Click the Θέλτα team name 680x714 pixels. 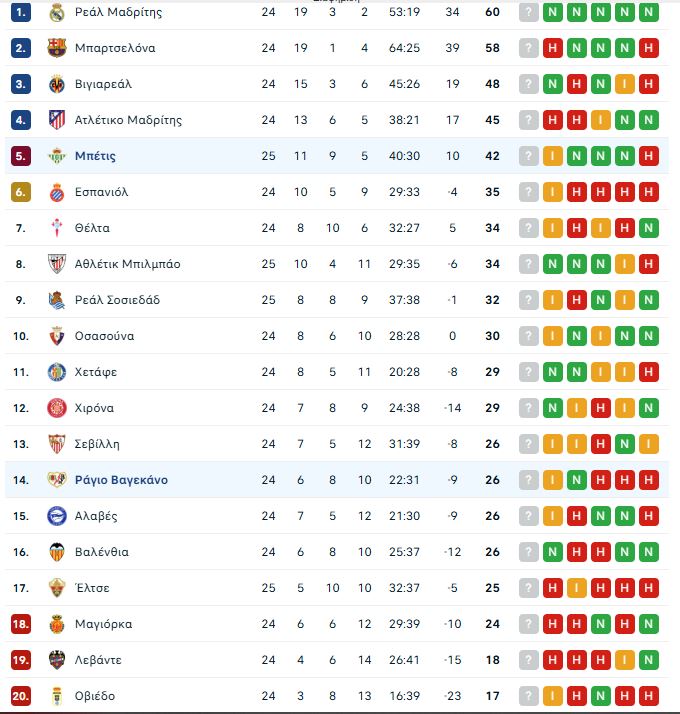click(x=92, y=228)
